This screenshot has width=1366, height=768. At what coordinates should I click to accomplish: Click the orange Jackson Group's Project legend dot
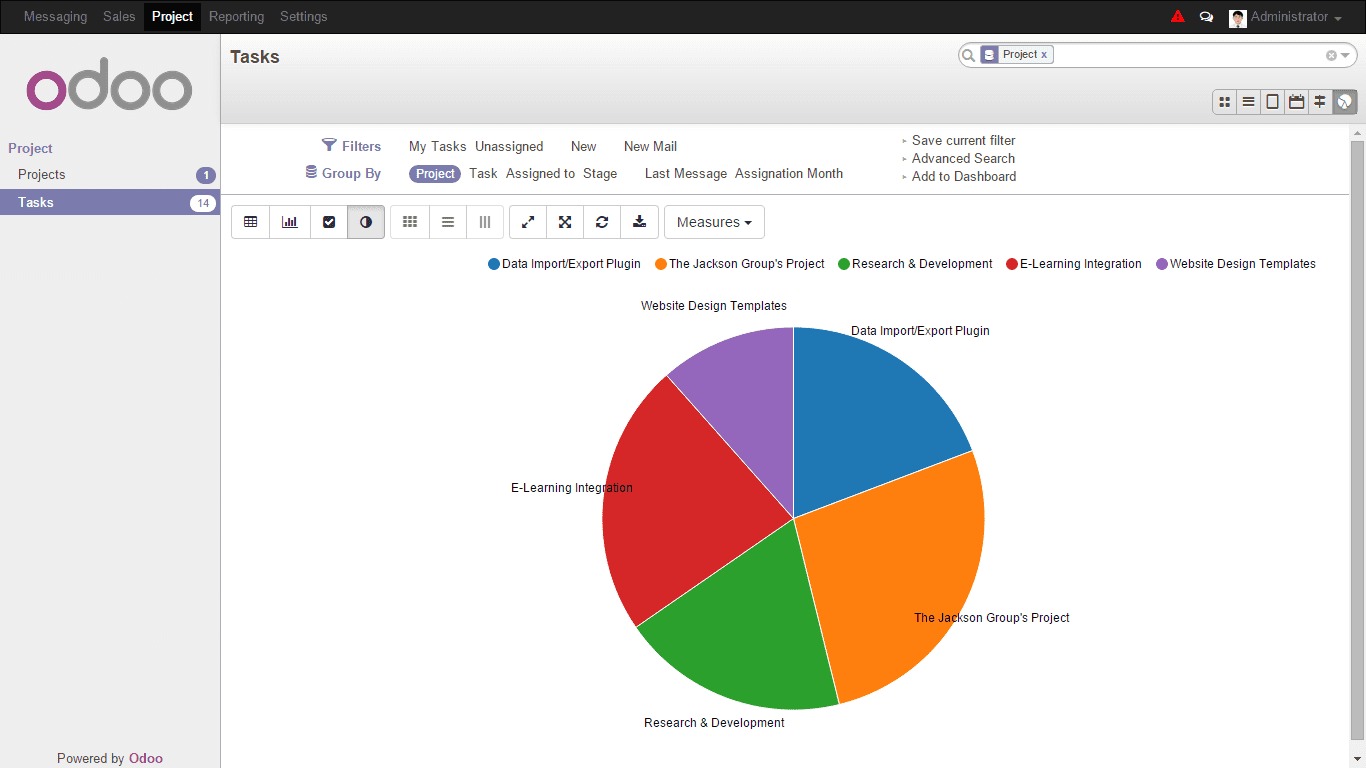(x=661, y=264)
